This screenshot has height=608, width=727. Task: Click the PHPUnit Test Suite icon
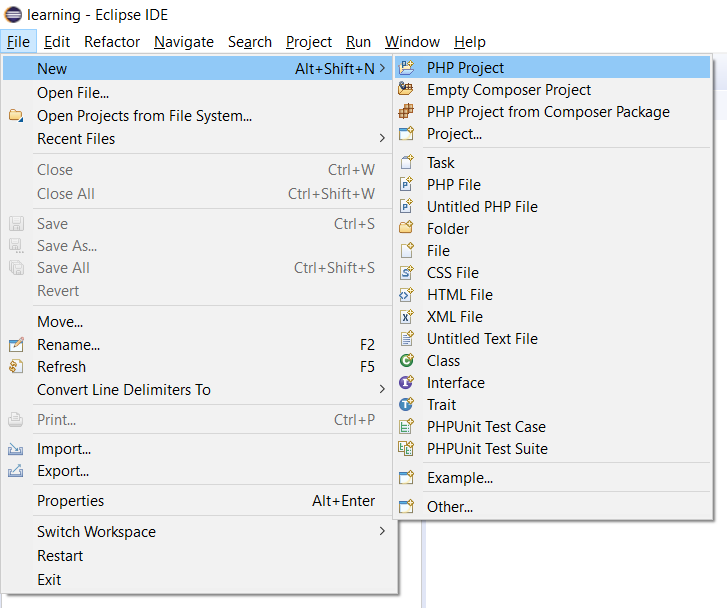click(406, 448)
